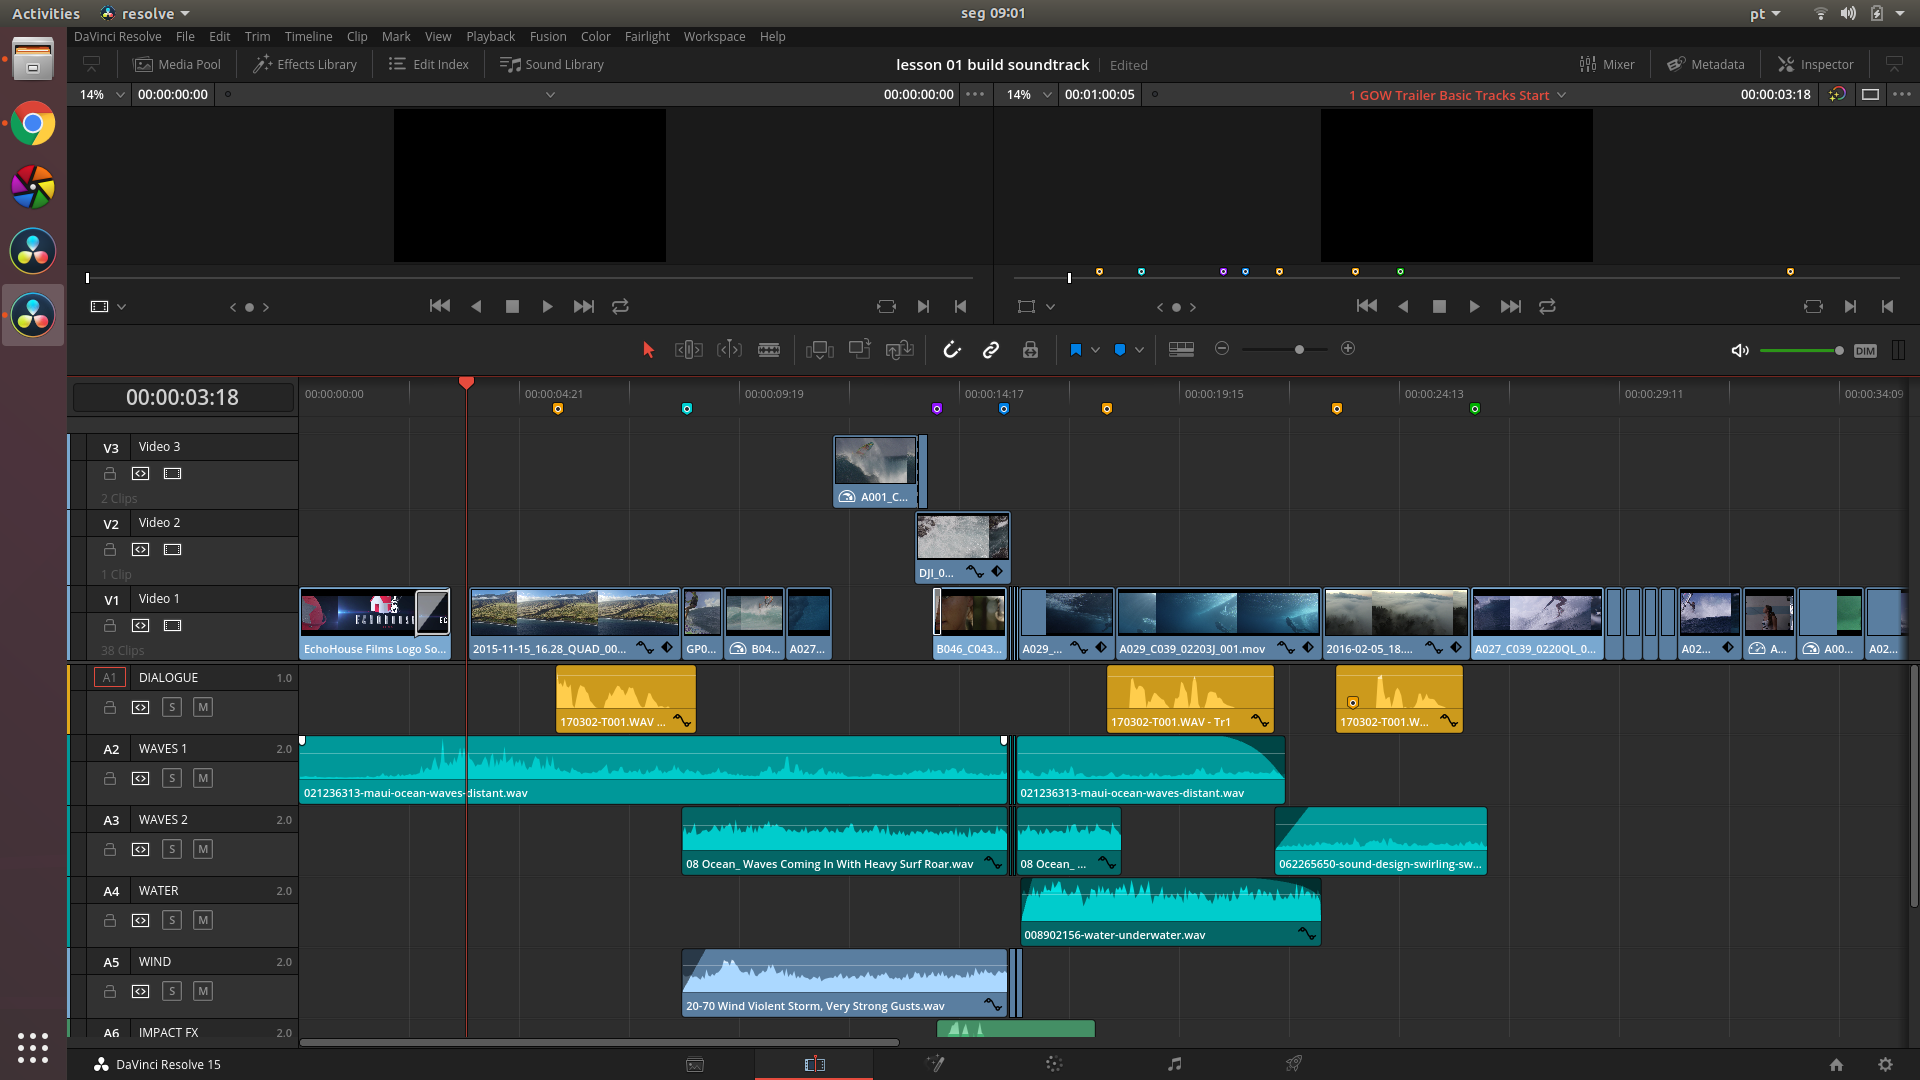Open the Effects Library panel

[305, 64]
